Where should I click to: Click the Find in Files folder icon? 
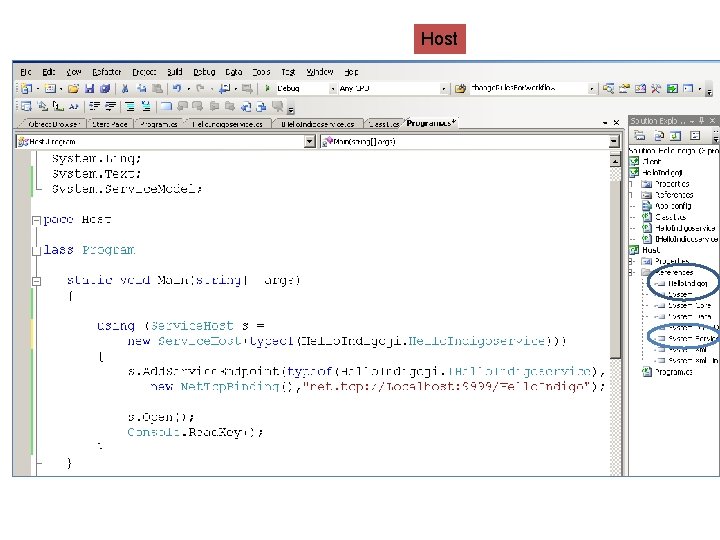460,88
